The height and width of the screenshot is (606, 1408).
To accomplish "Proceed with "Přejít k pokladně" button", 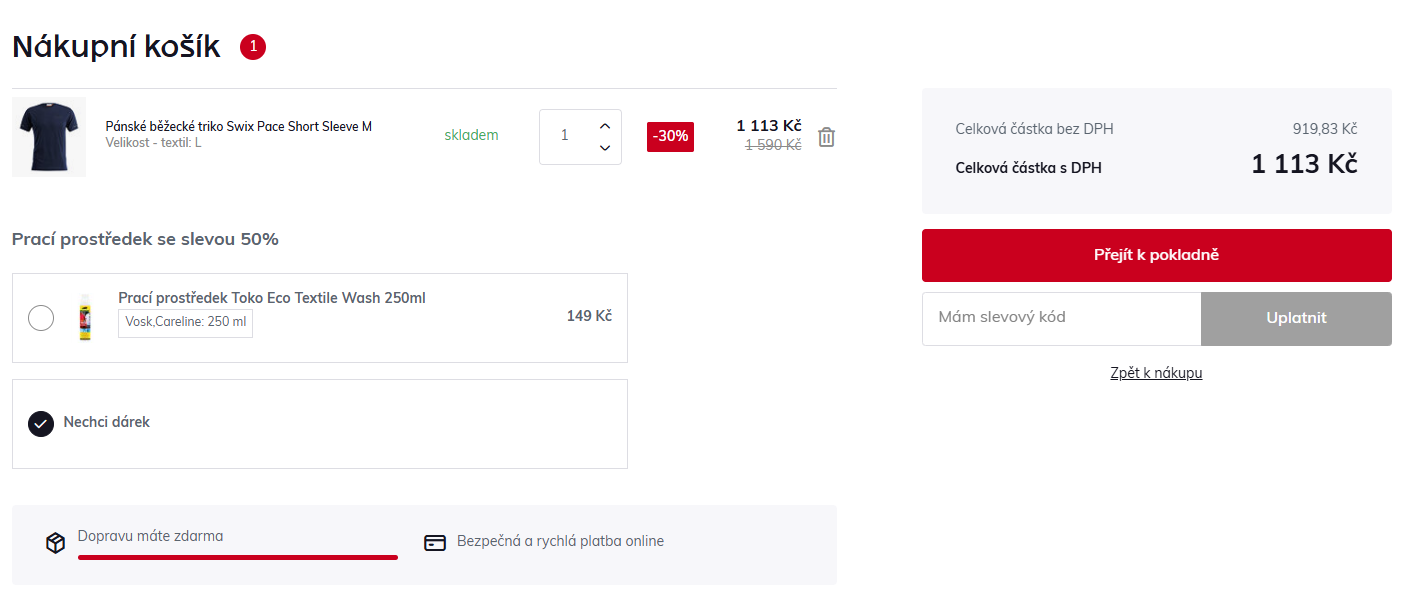I will coord(1156,255).
